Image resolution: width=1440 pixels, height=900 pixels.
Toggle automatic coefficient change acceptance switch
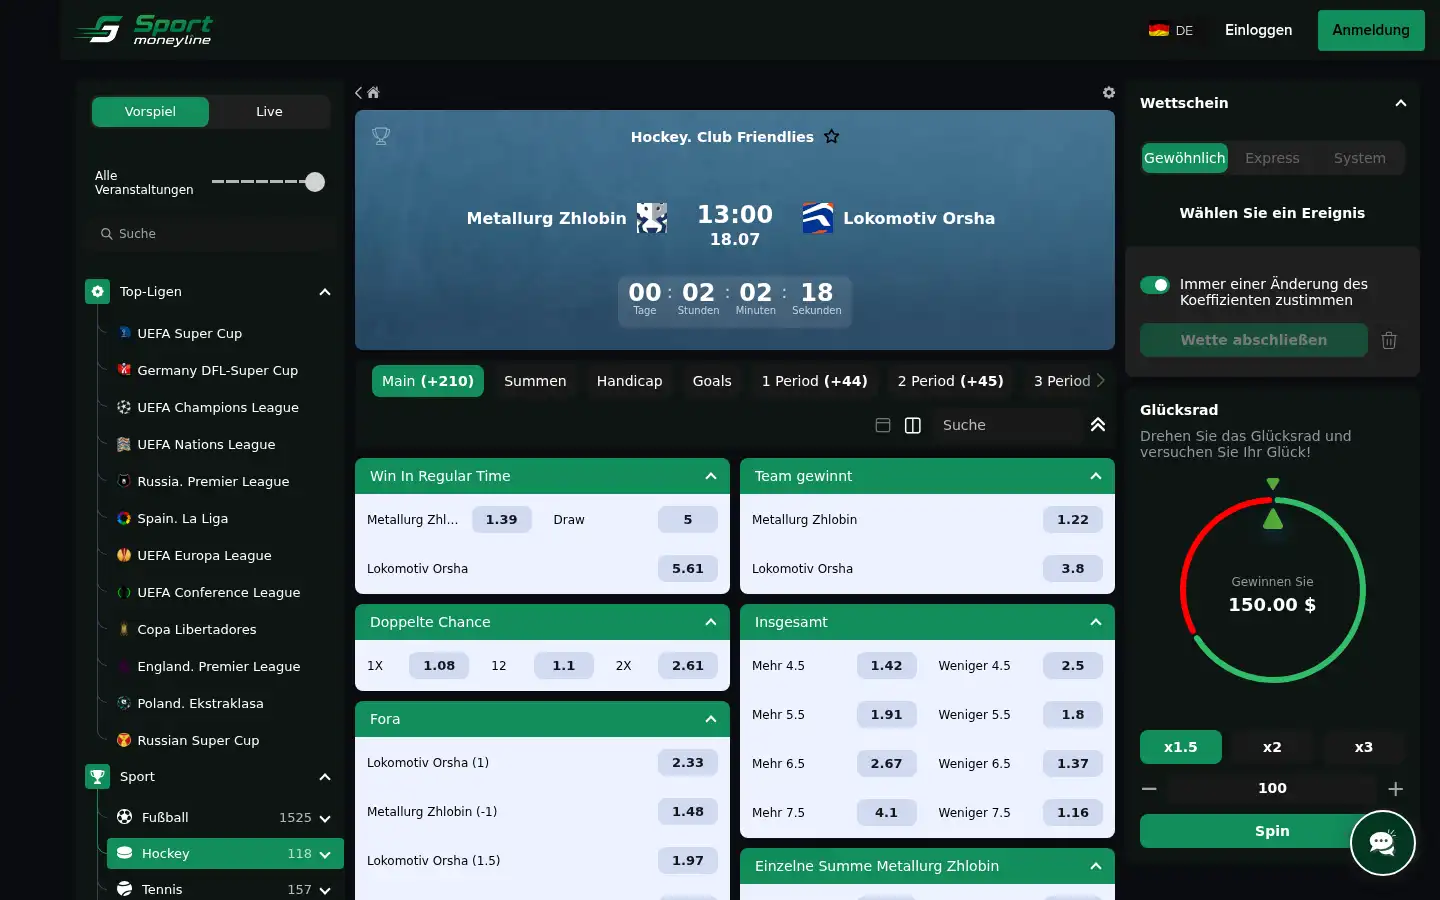click(x=1155, y=285)
